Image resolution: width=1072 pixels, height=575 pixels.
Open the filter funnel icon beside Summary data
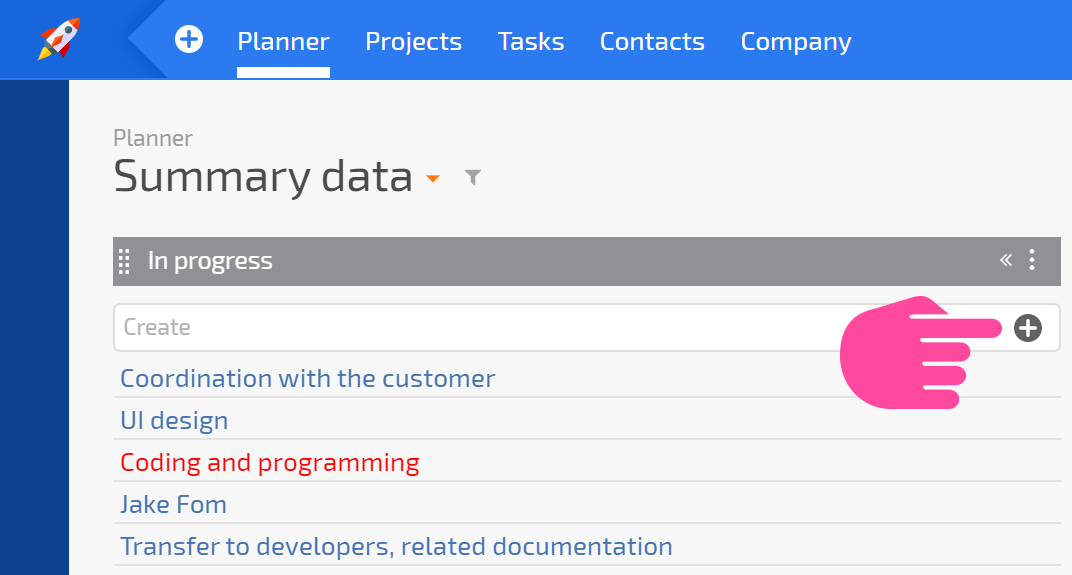tap(472, 177)
